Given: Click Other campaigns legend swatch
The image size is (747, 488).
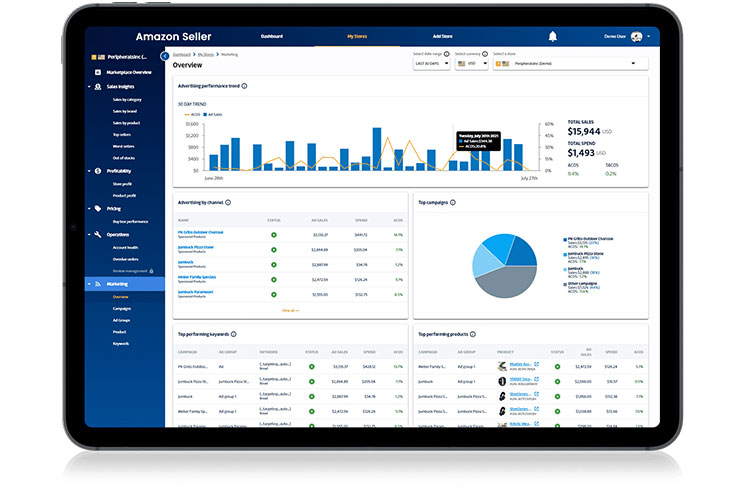Looking at the screenshot, I should (x=565, y=284).
